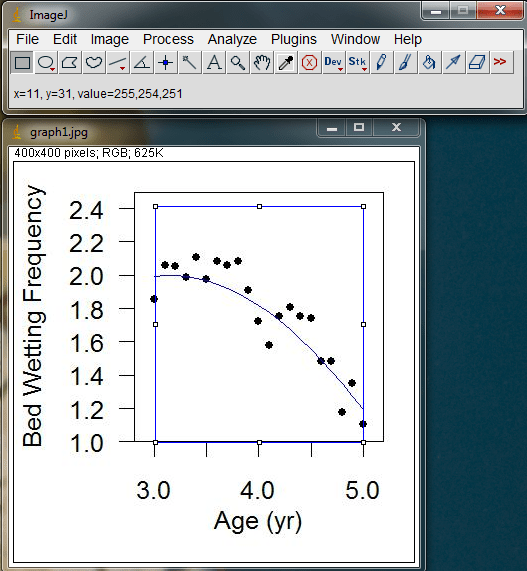The image size is (527, 571).
Task: Open the Image menu
Action: tap(110, 39)
